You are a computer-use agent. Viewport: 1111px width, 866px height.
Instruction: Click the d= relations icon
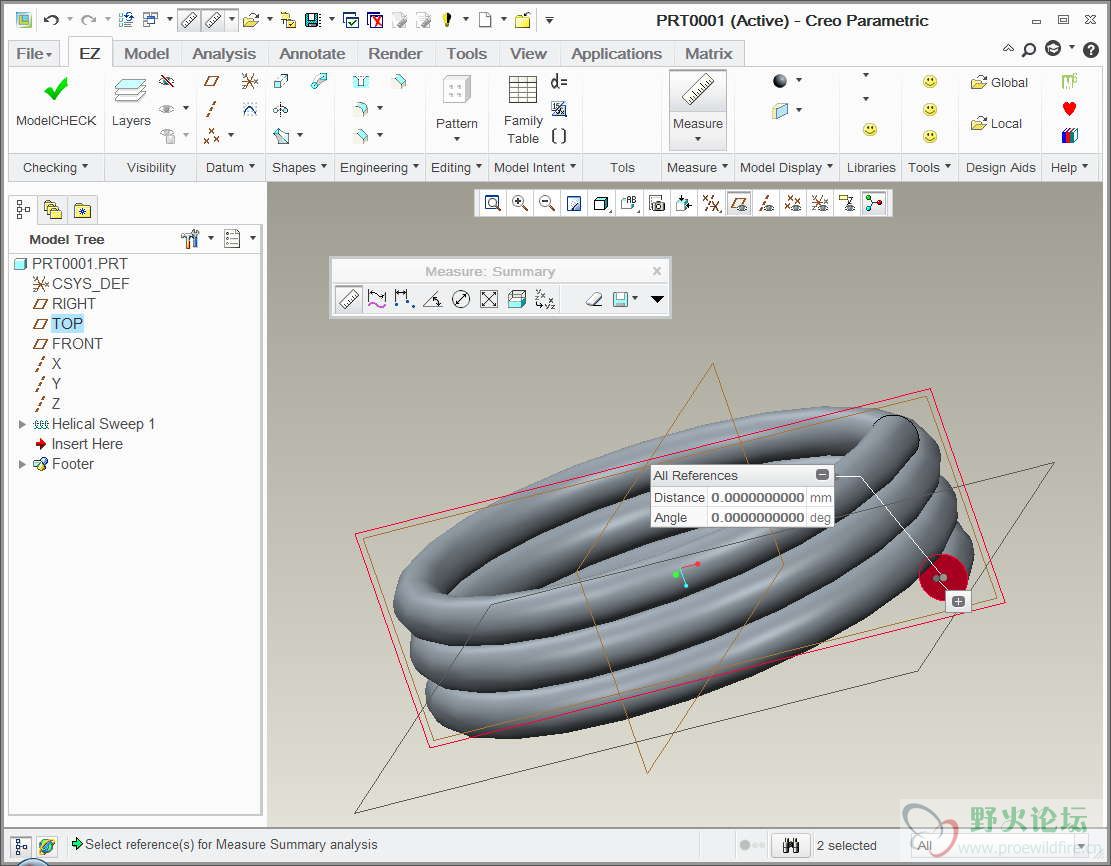coord(559,81)
